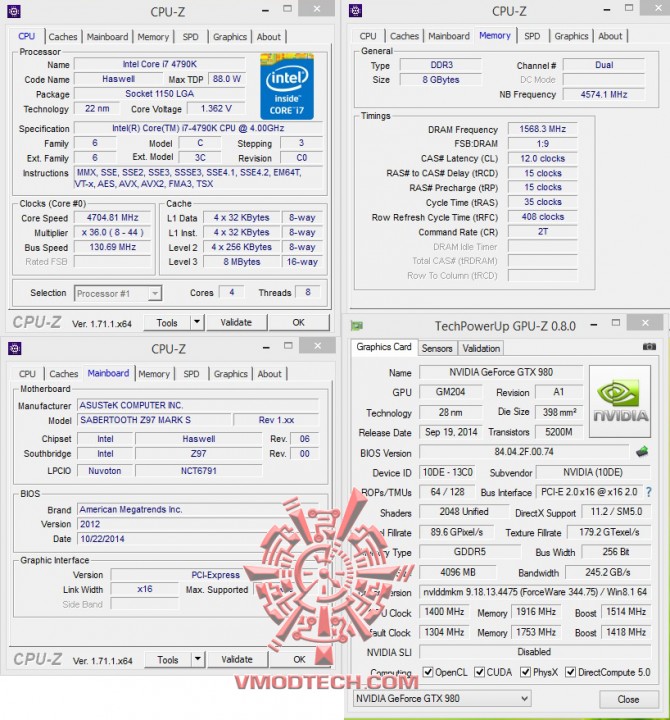This screenshot has height=720, width=670.
Task: Click the Bandwidth 245.2 GB/s value
Action: (x=608, y=573)
